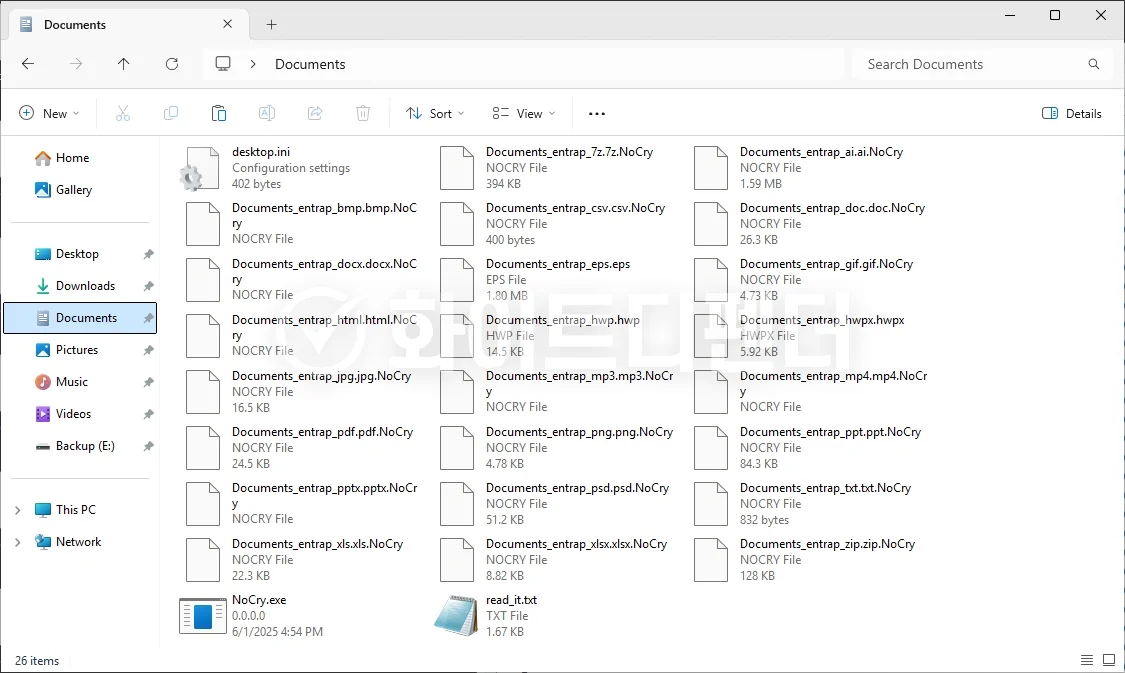Switch to large icons view in status bar
Screen dimensions: 1125x673
[1108, 660]
